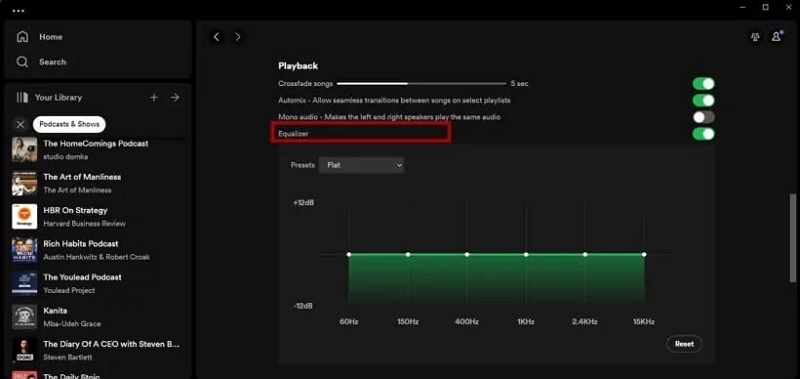The height and width of the screenshot is (379, 800).
Task: Enable the Mono audio switch
Action: 704,117
